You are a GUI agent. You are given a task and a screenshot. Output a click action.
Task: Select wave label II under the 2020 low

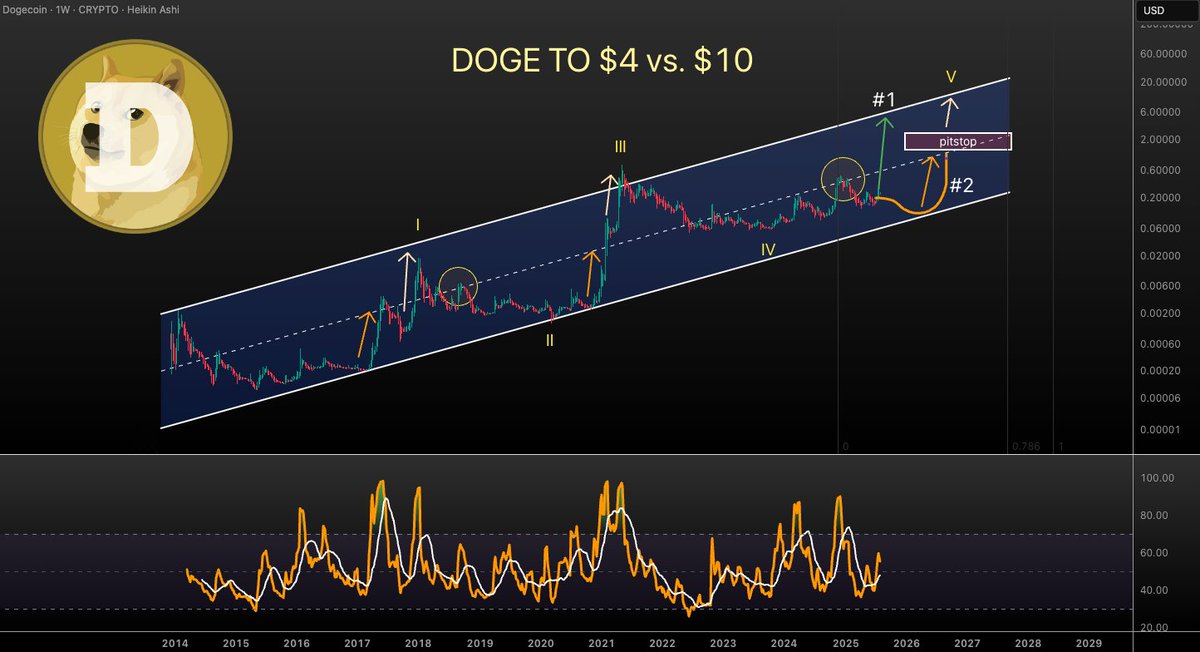pos(549,340)
